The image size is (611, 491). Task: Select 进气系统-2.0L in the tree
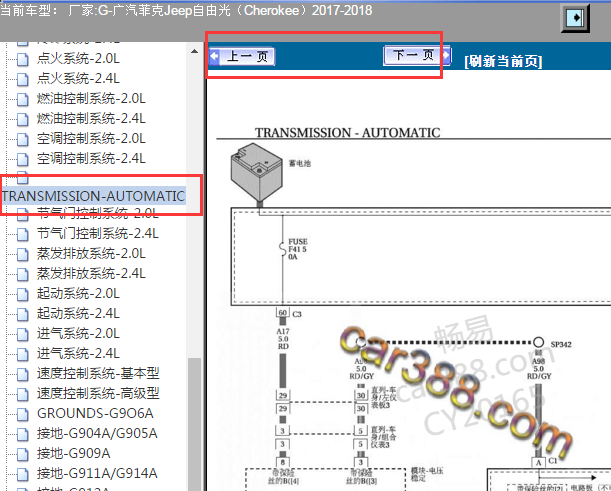[78, 334]
